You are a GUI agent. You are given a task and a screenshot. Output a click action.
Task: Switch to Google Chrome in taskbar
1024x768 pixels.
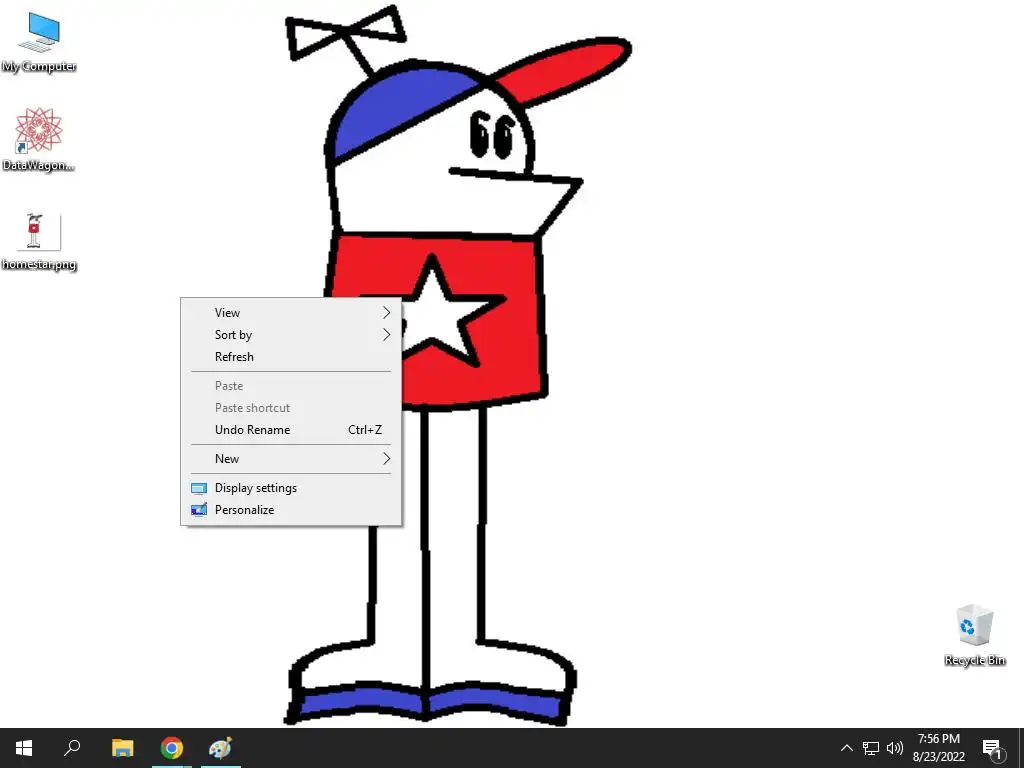[x=172, y=748]
